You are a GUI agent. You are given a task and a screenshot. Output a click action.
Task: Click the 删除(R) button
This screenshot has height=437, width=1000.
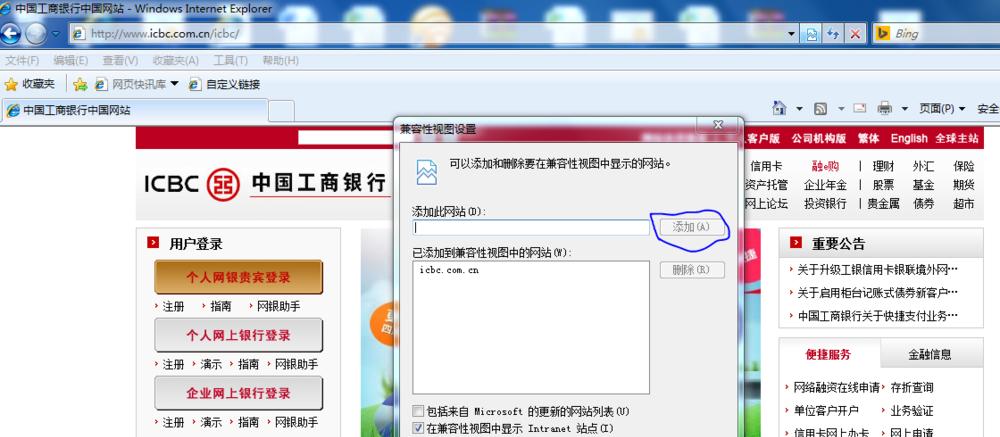[x=692, y=270]
